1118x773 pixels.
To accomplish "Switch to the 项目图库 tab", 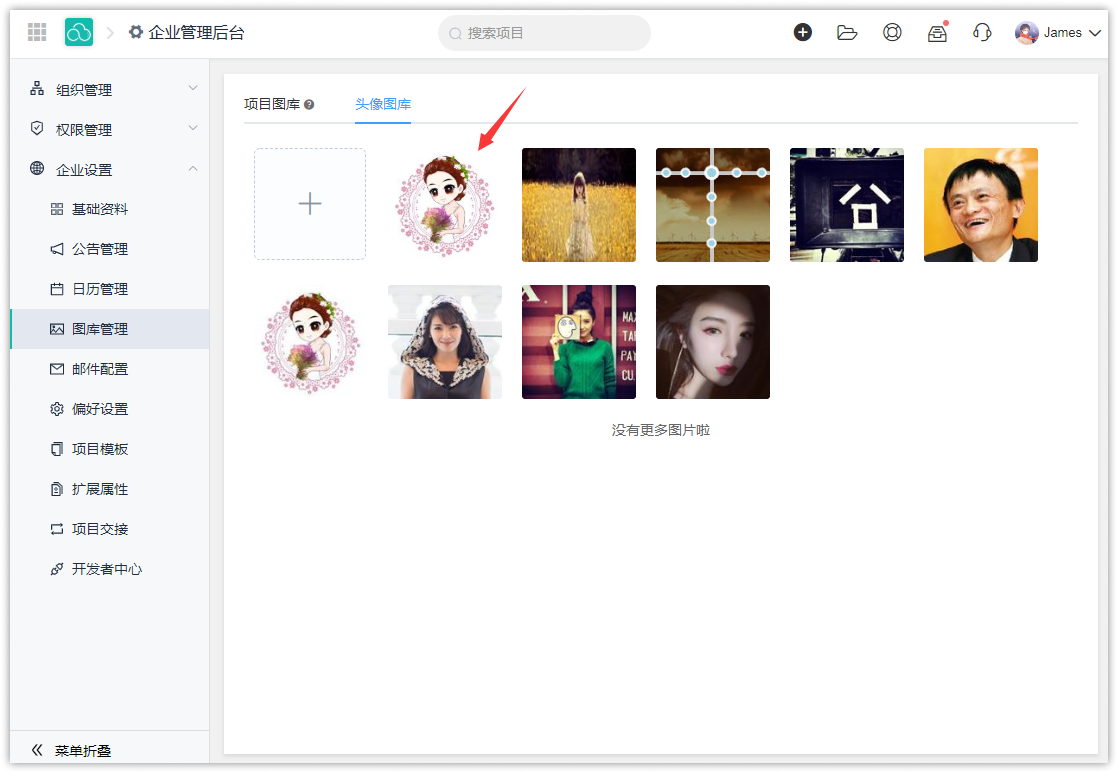I will pos(272,104).
